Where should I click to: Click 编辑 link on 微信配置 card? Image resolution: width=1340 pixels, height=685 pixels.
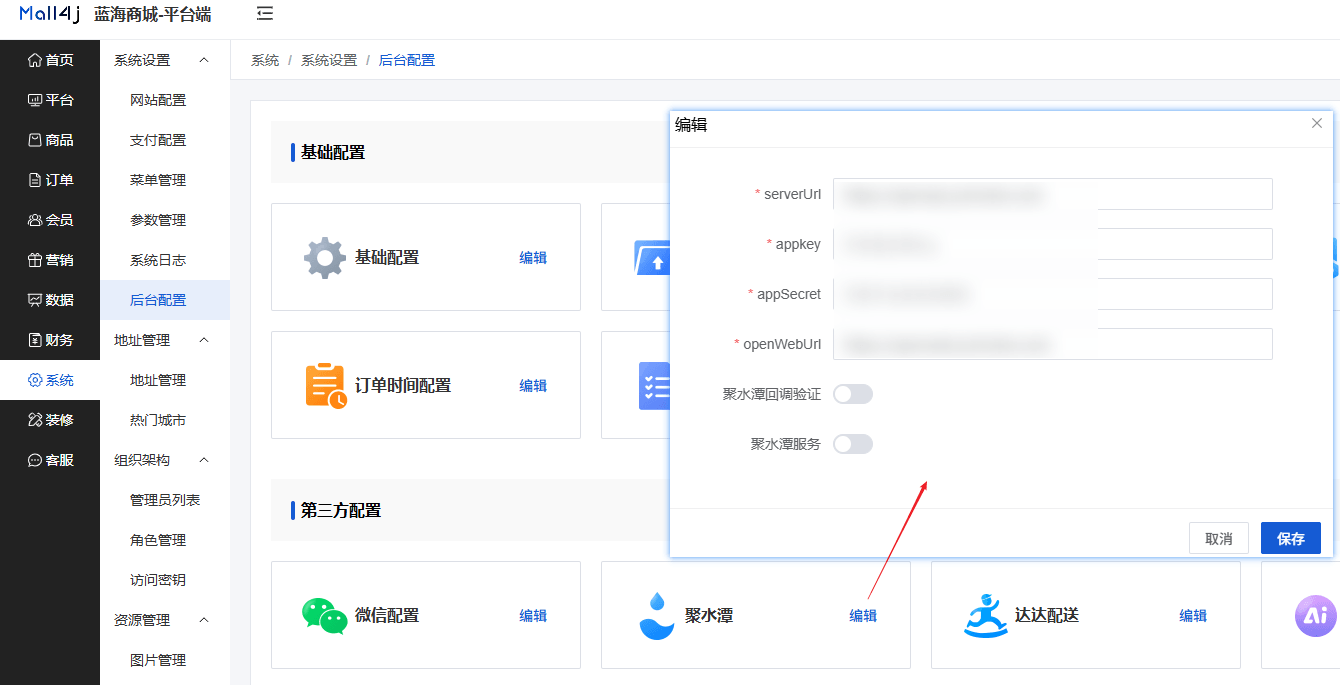coord(533,616)
